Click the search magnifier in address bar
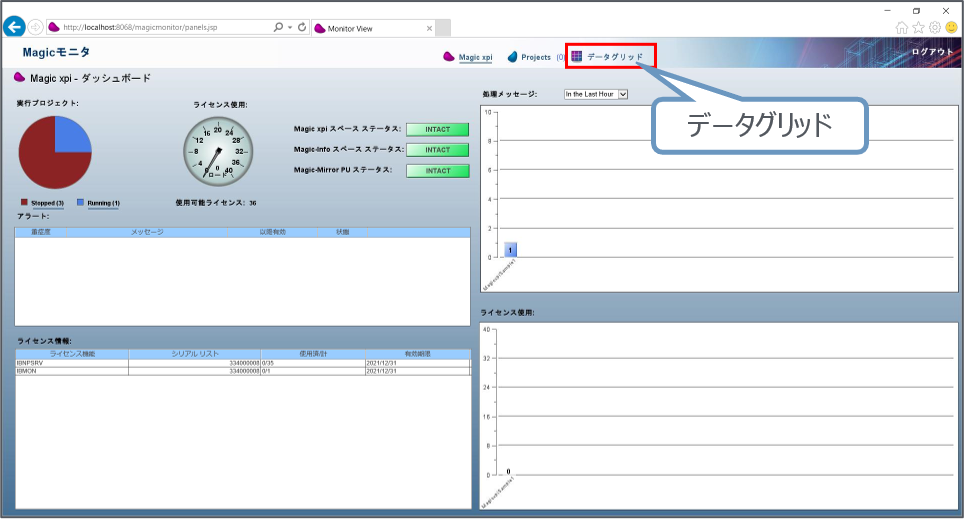This screenshot has width=964, height=519. (x=278, y=28)
